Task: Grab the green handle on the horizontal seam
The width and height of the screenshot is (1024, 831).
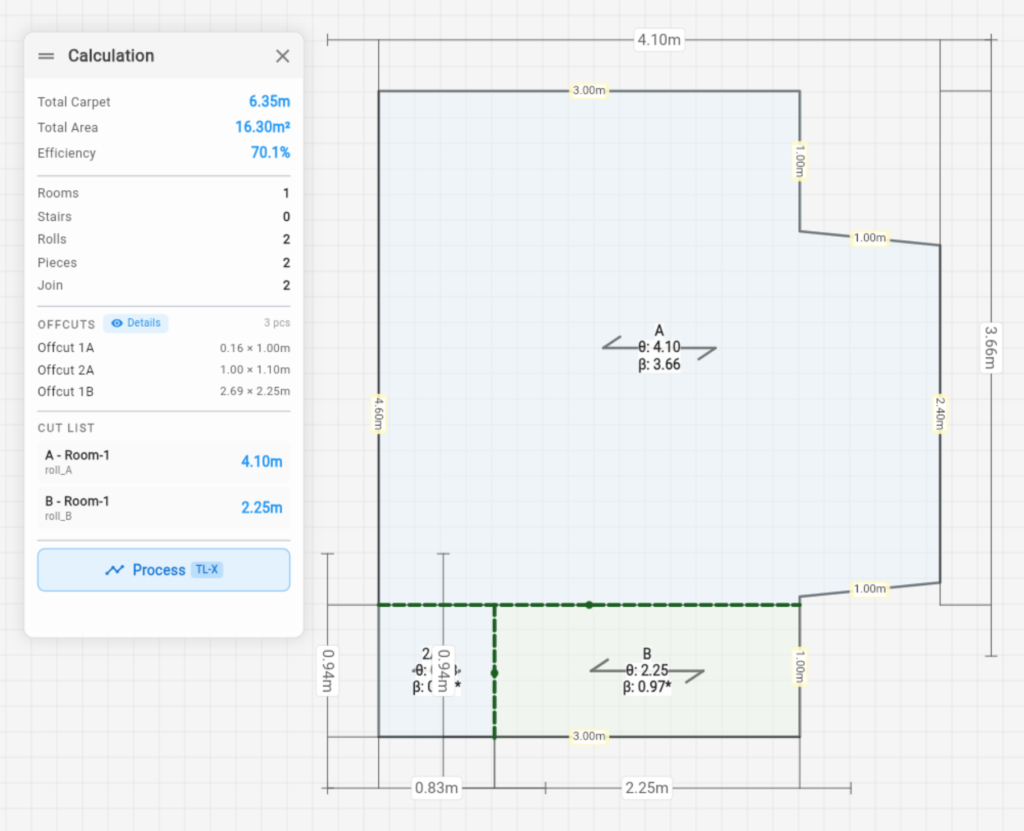Action: (589, 604)
